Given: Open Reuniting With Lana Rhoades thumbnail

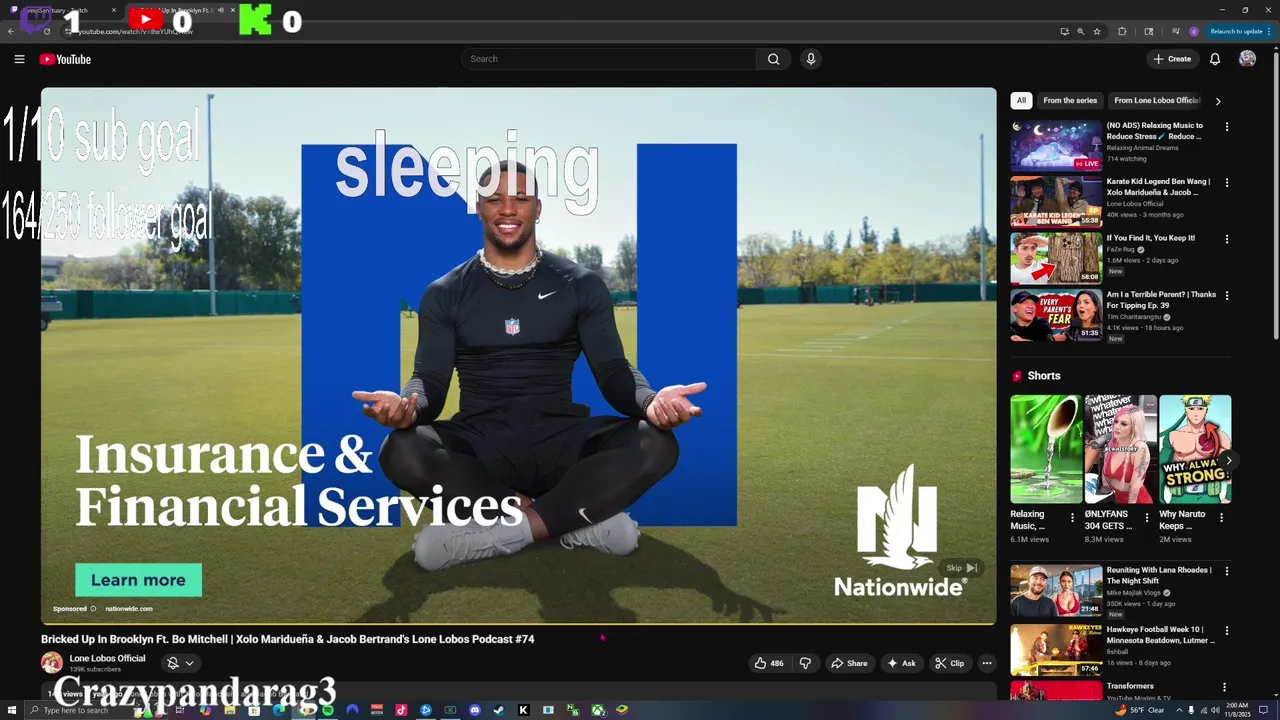Looking at the screenshot, I should pos(1055,590).
